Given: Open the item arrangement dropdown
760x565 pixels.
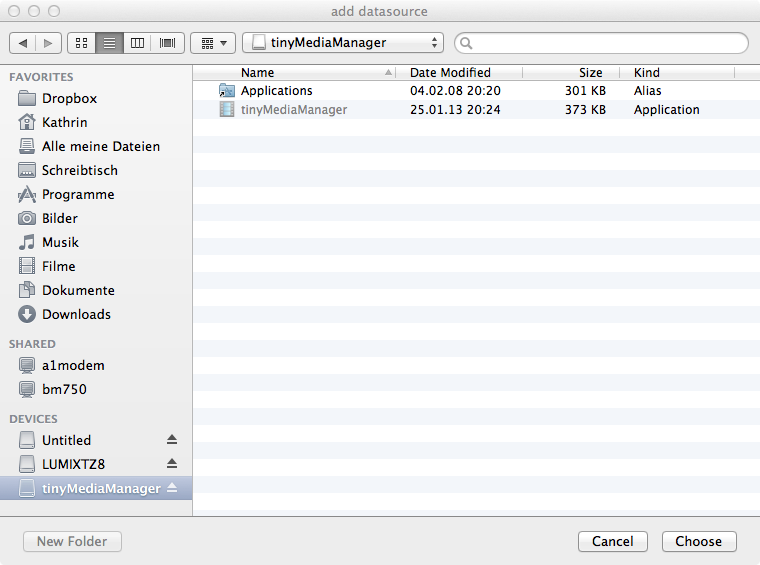Looking at the screenshot, I should (x=213, y=43).
